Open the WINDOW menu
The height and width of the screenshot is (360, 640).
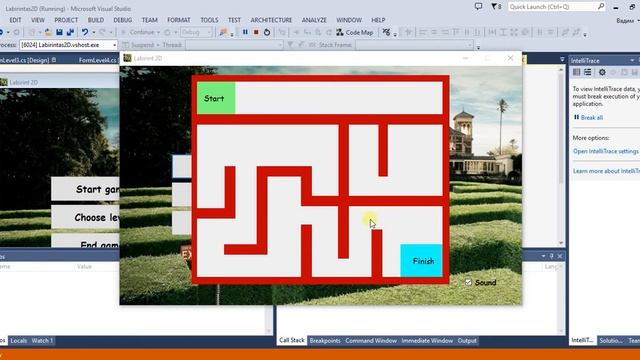coord(349,20)
